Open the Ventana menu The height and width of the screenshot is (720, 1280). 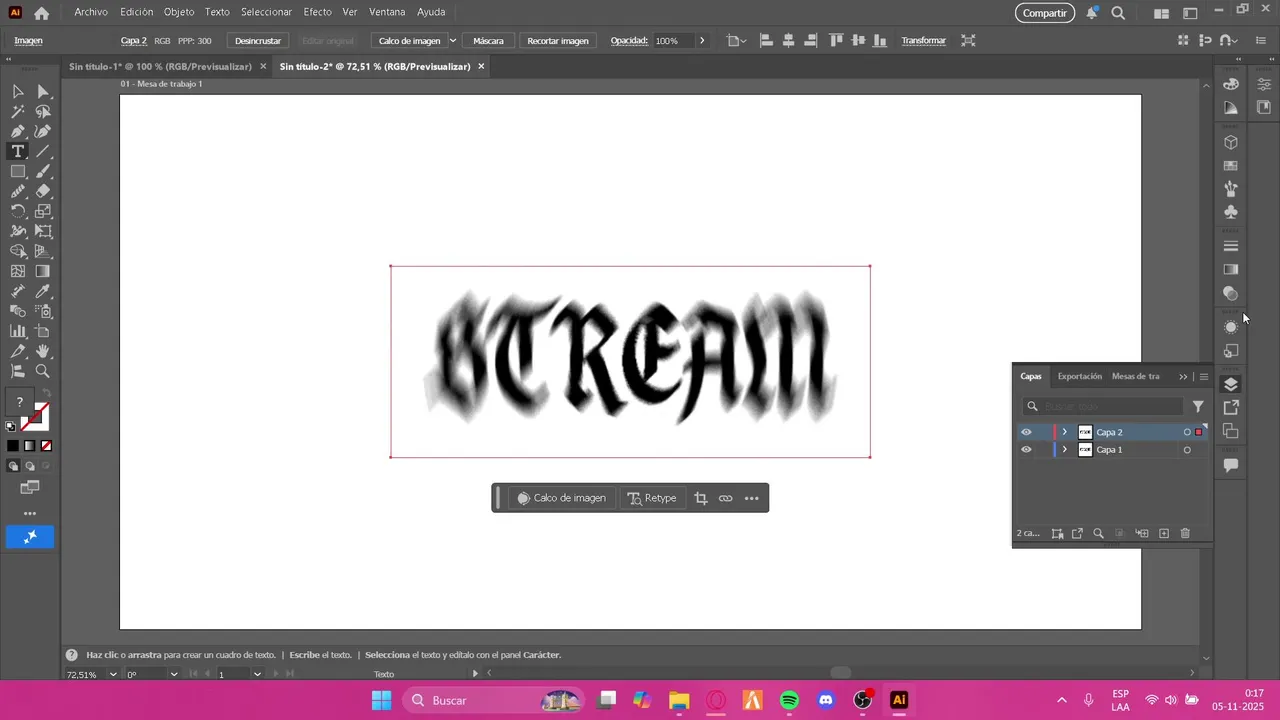click(387, 12)
